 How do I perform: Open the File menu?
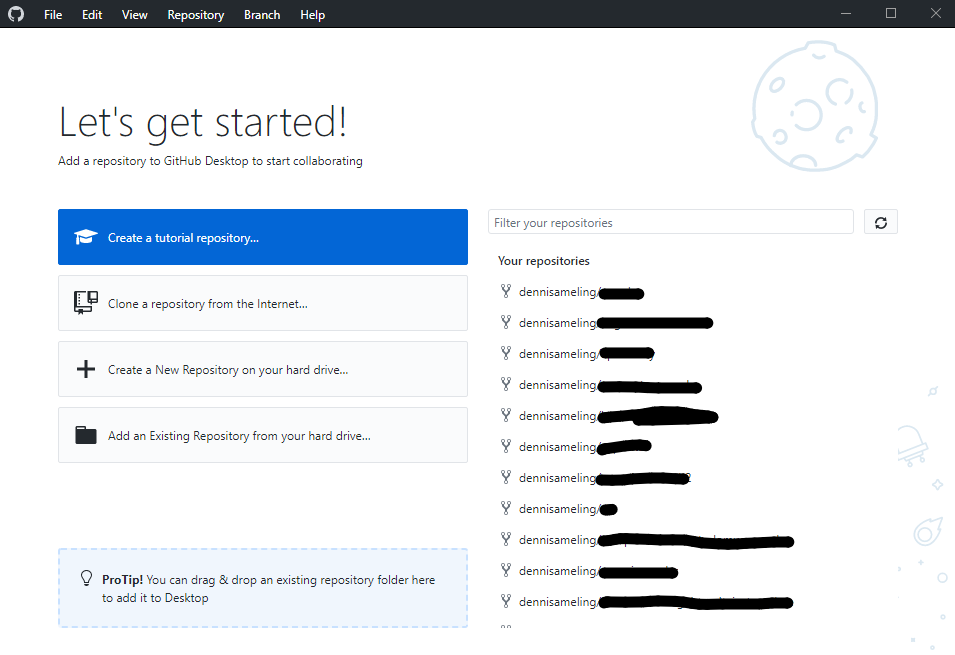pyautogui.click(x=53, y=15)
